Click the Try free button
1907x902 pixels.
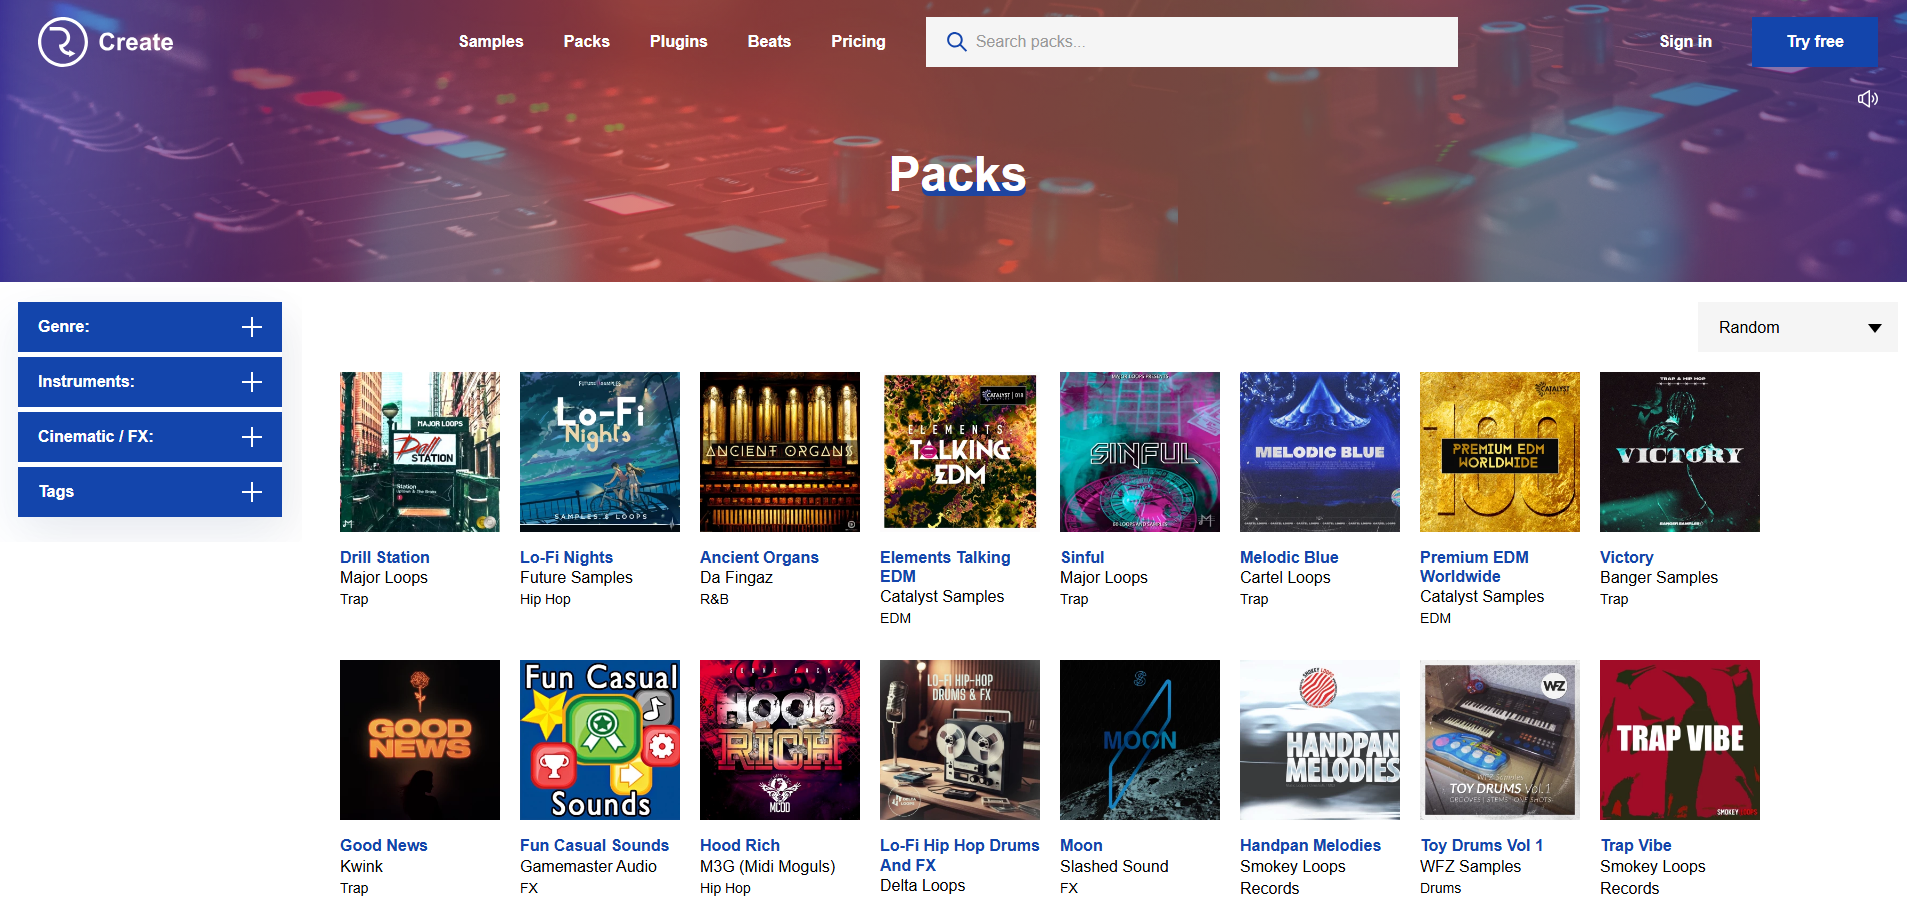tap(1814, 41)
